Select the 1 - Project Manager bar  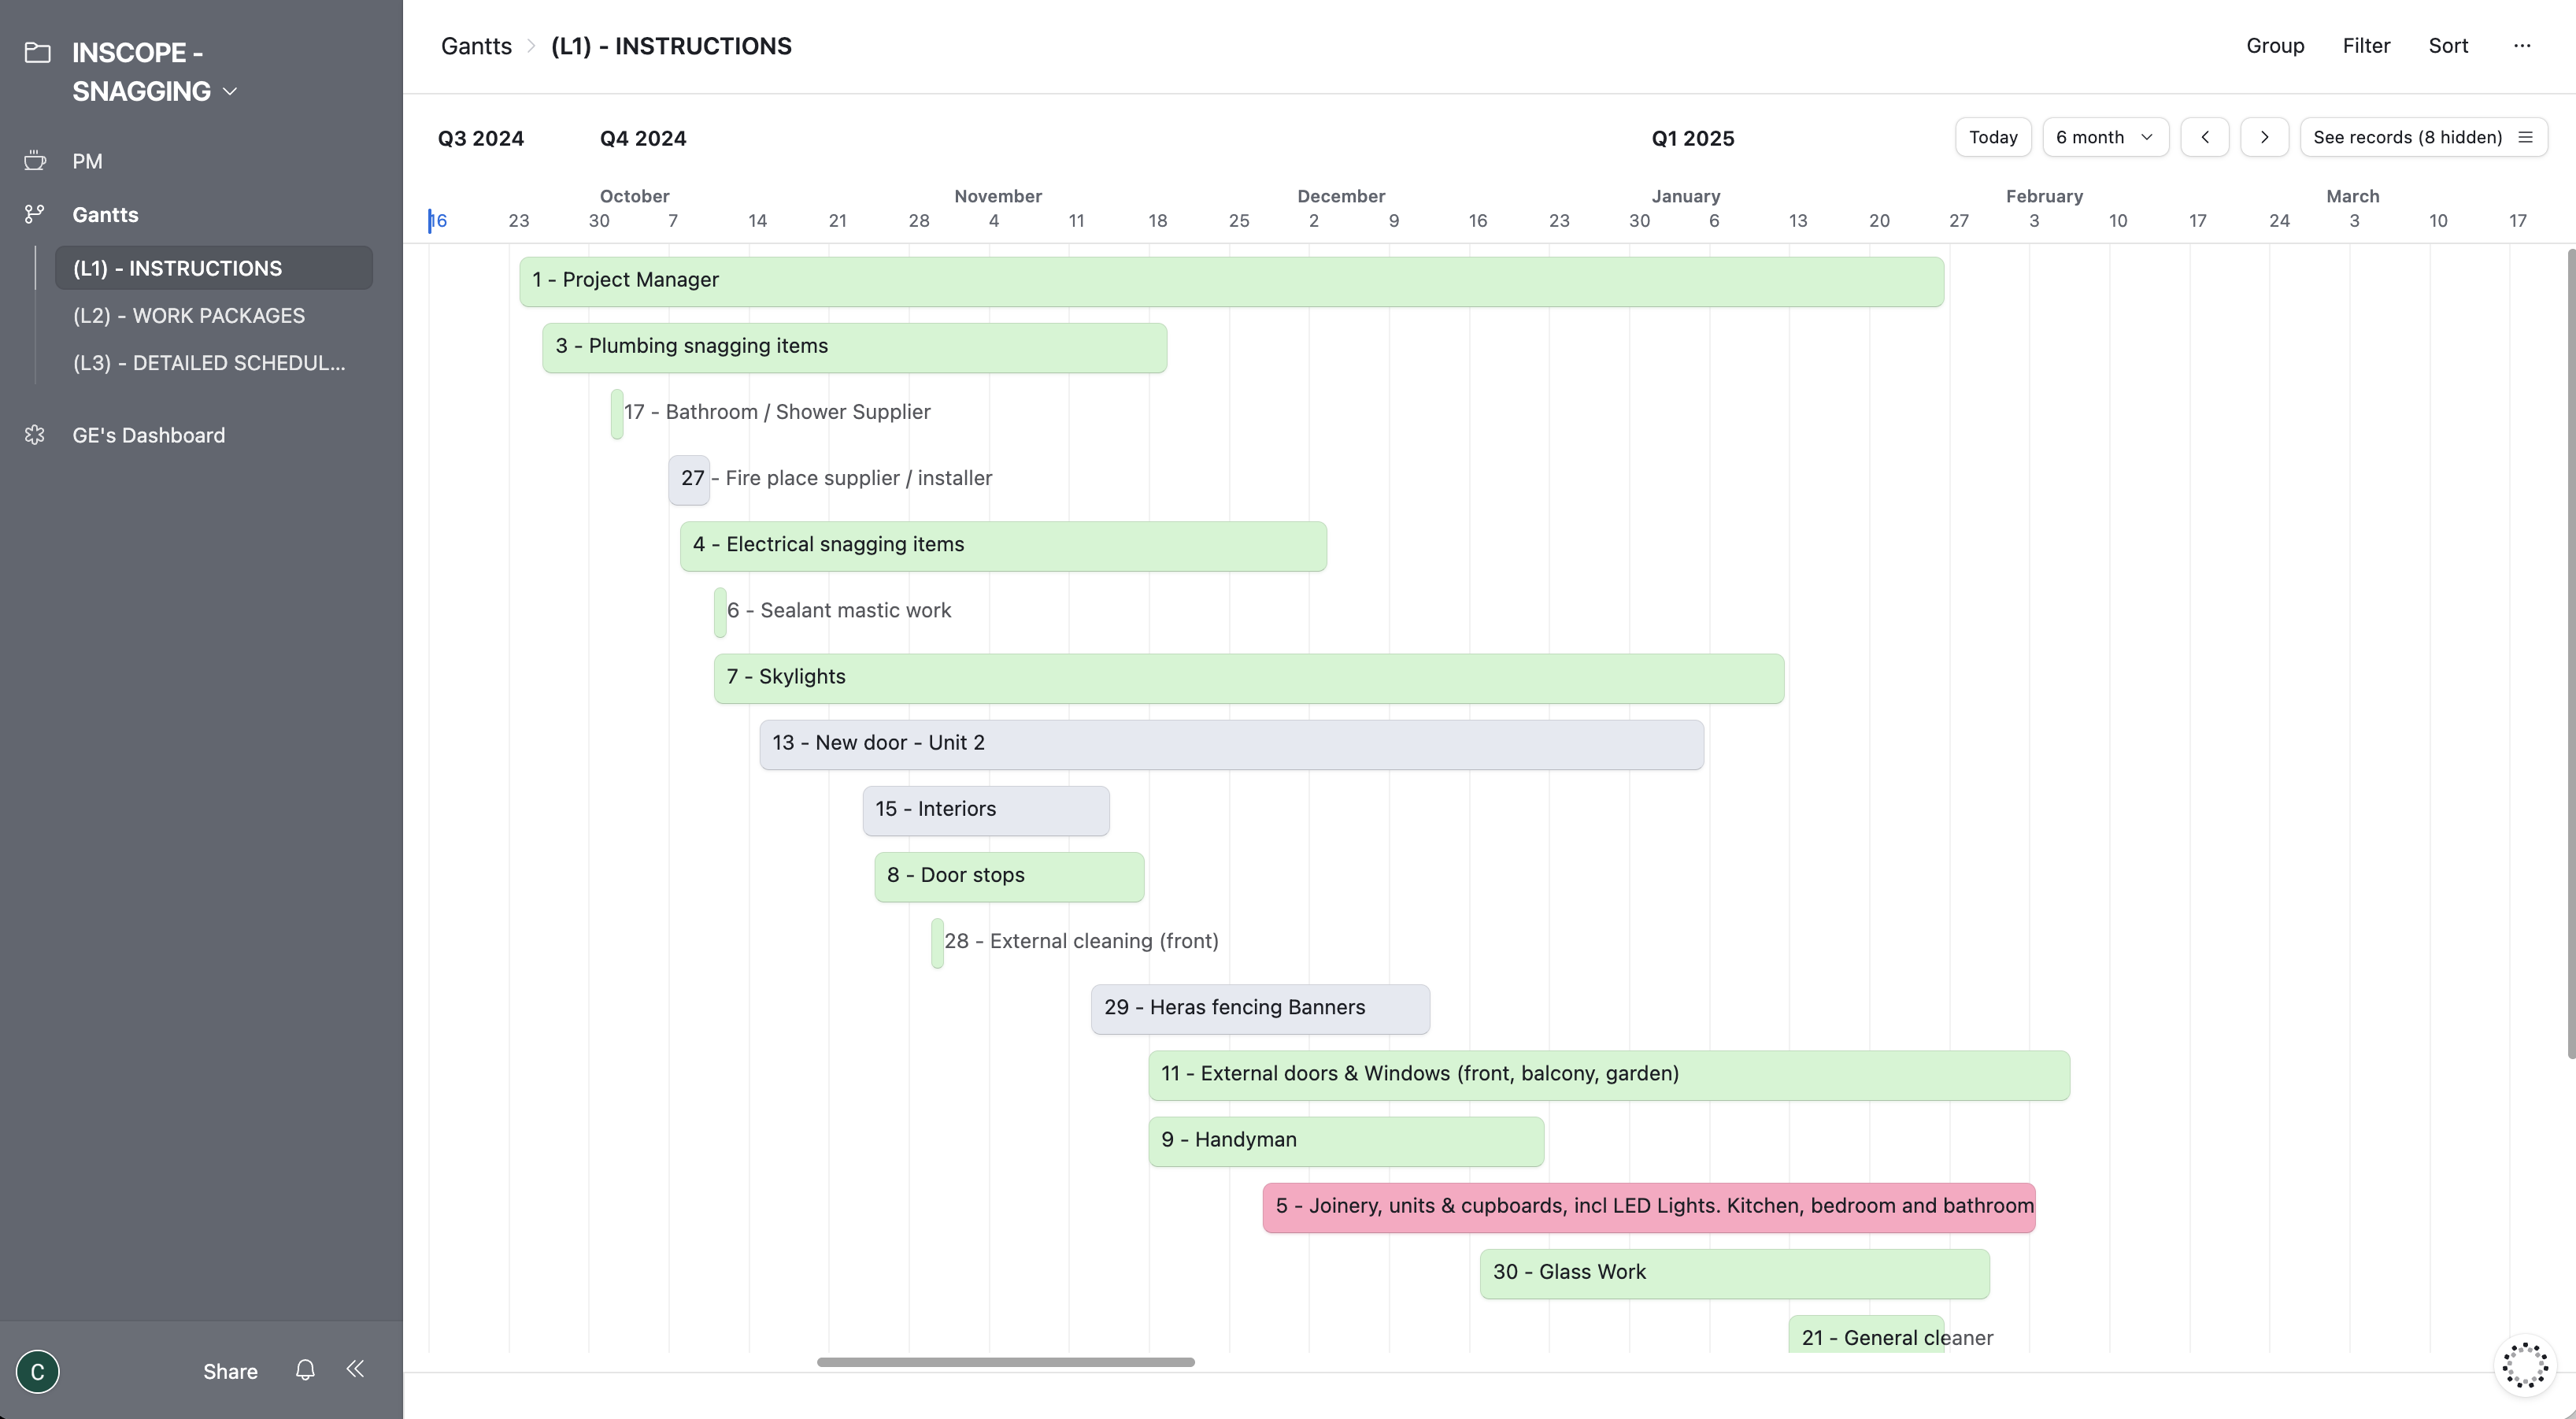tap(1231, 281)
